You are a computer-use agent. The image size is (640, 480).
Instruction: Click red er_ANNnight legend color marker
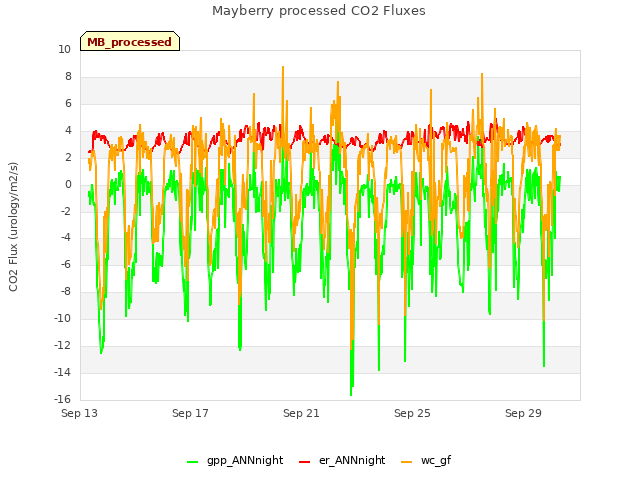coord(304,462)
